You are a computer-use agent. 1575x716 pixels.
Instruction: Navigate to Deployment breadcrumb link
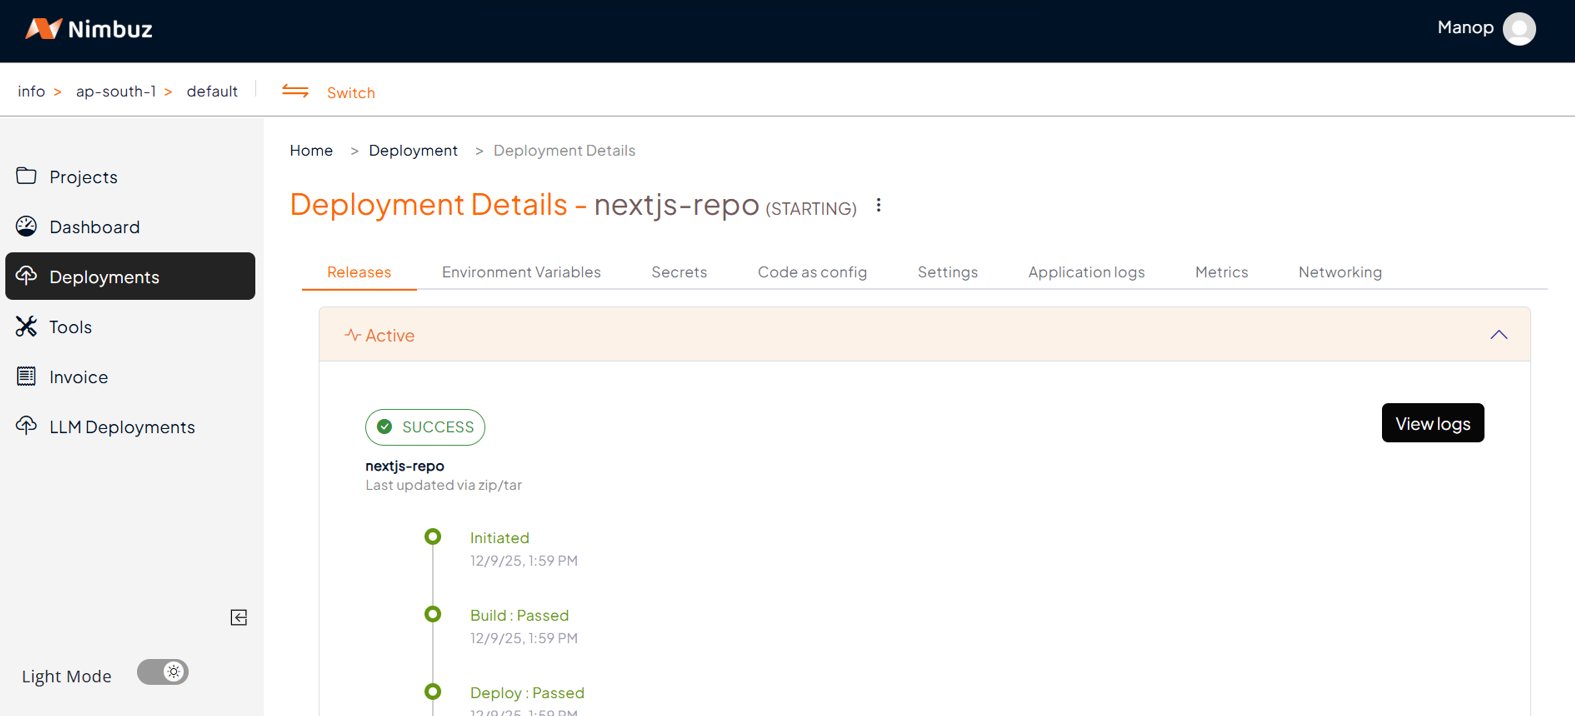413,150
